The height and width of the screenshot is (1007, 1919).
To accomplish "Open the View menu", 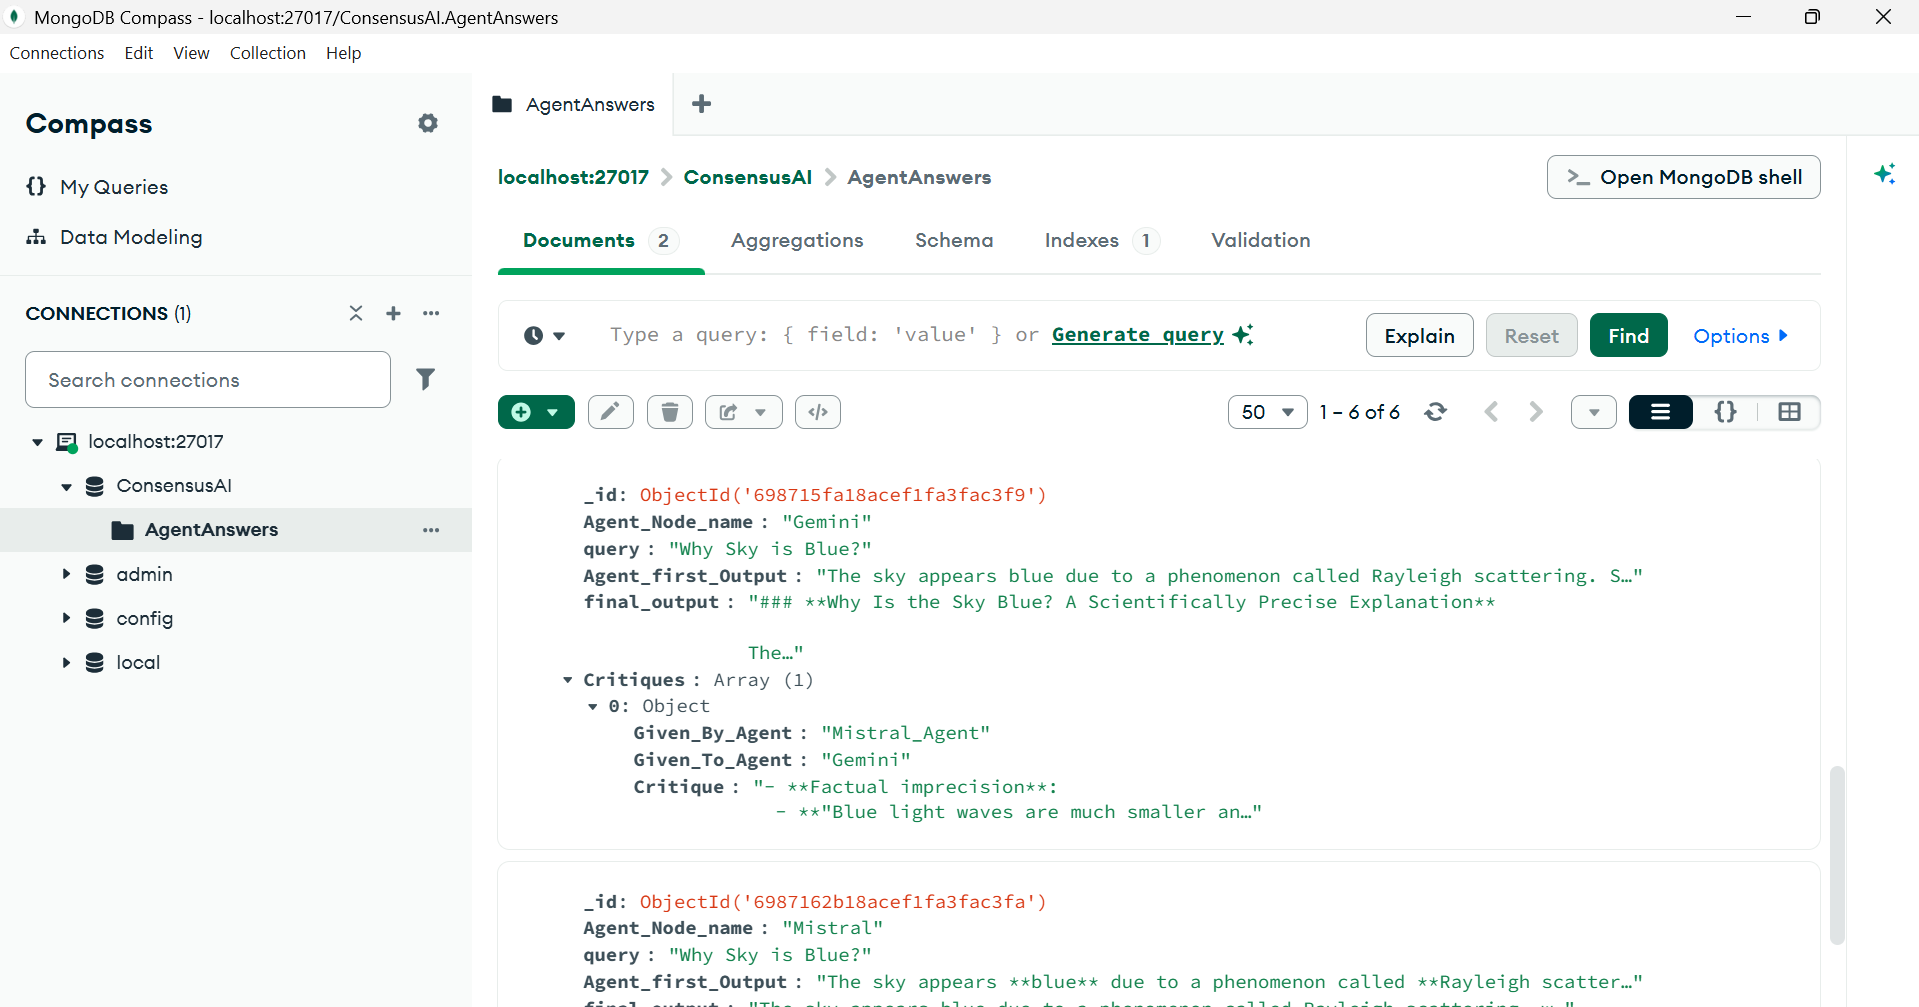I will coord(191,53).
